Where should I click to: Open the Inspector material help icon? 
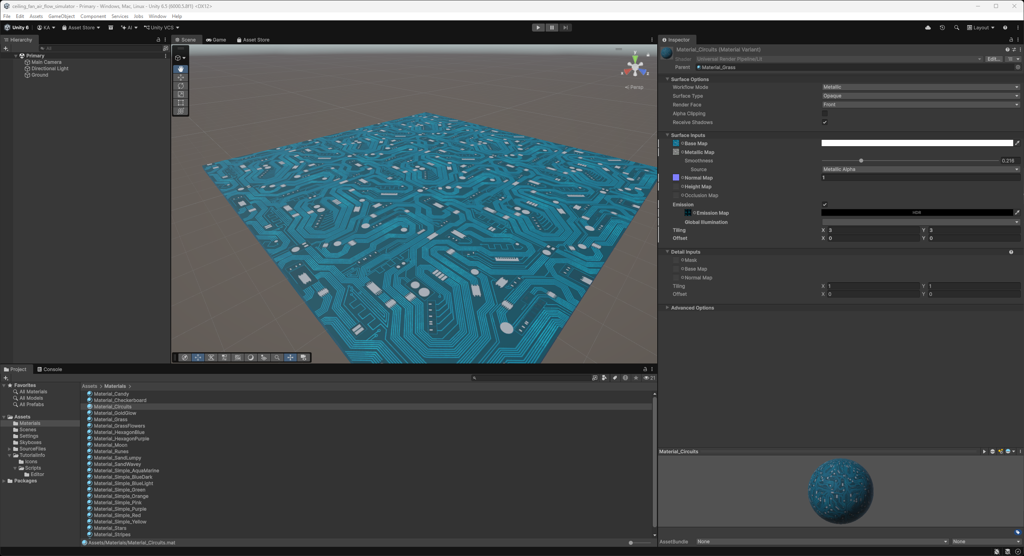(x=1008, y=50)
